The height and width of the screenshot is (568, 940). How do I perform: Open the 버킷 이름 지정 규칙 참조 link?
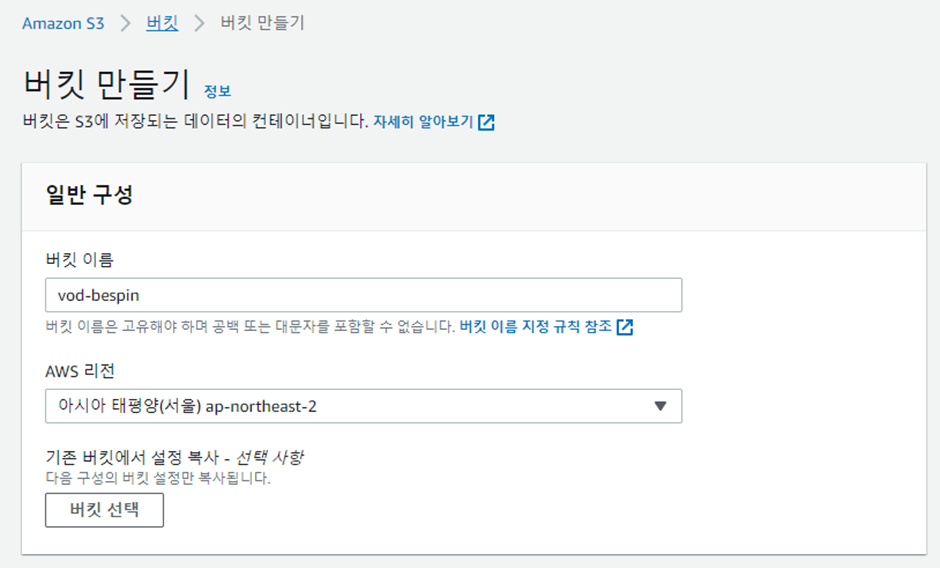(x=535, y=326)
